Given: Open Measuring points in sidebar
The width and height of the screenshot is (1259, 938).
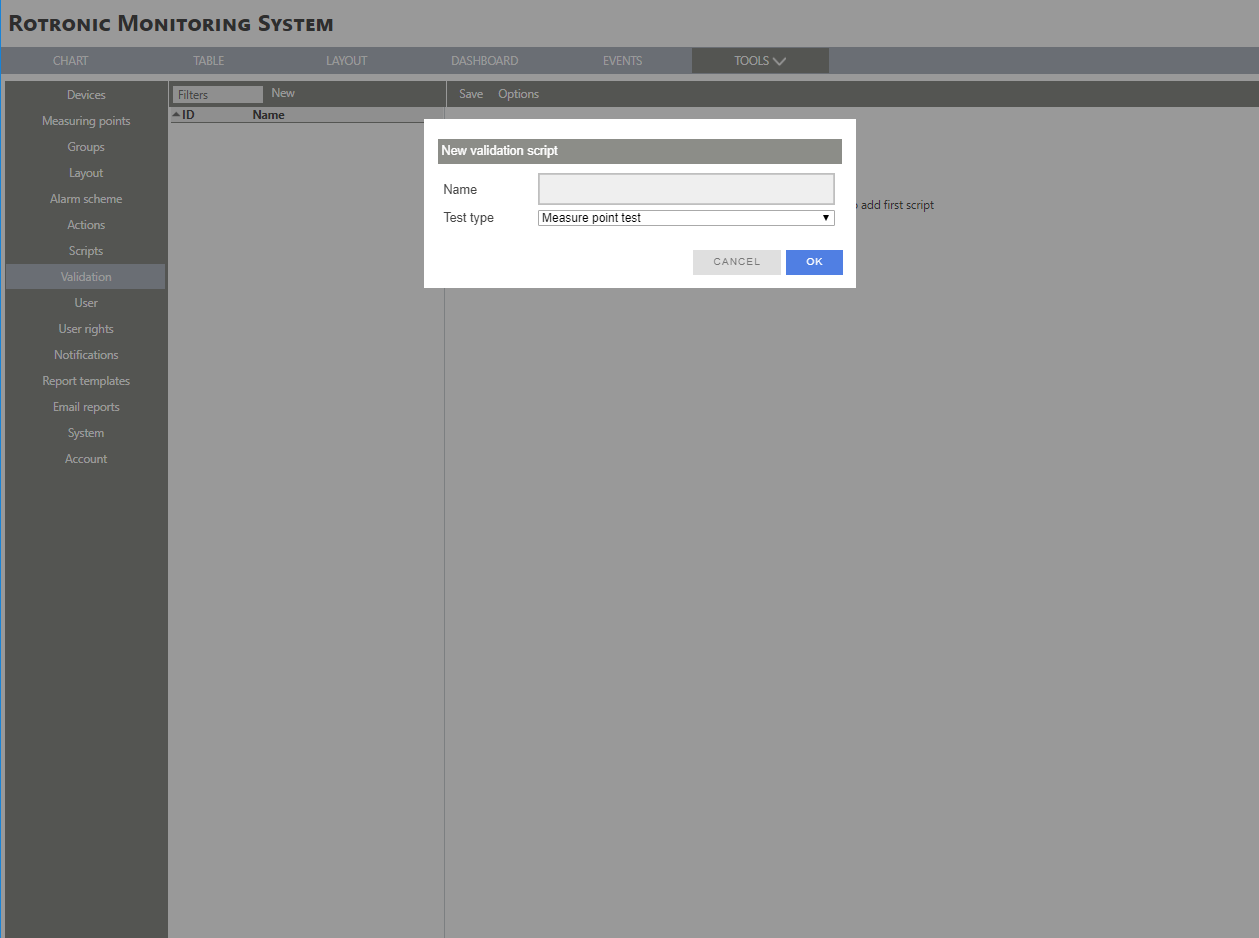Looking at the screenshot, I should 86,121.
